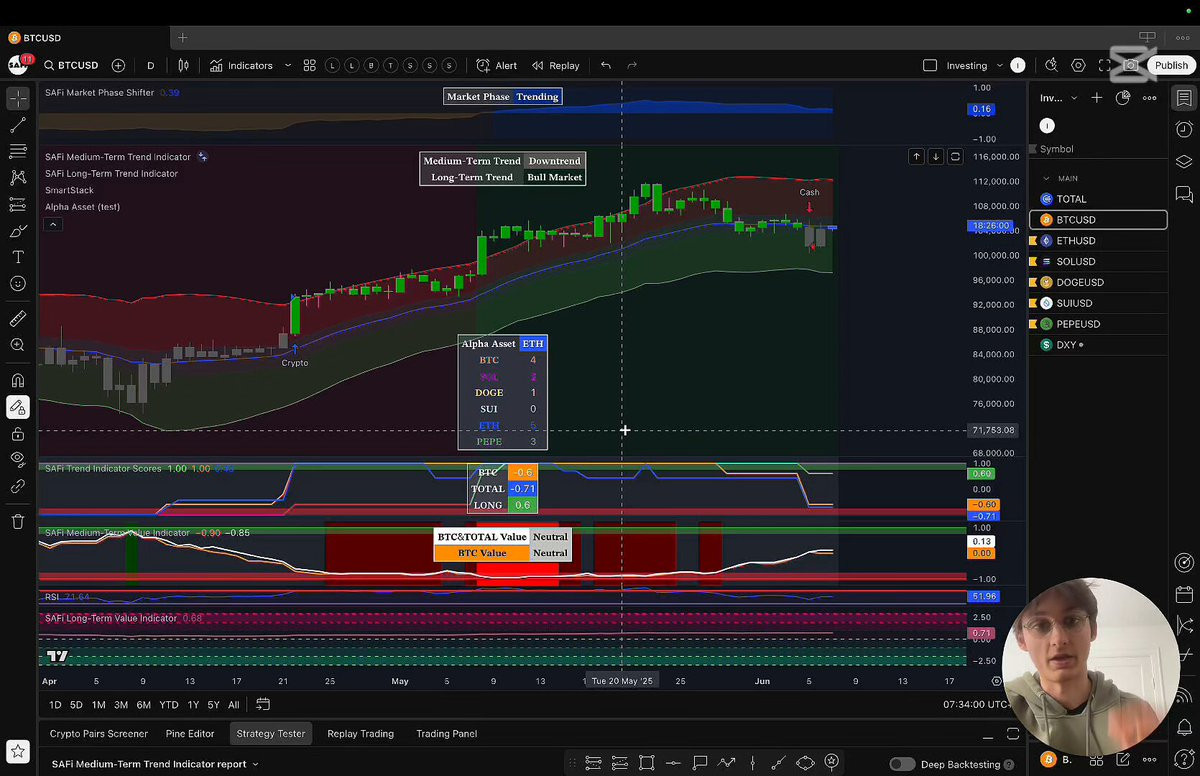
Task: Toggle hide all drawings eye icon
Action: 18,459
